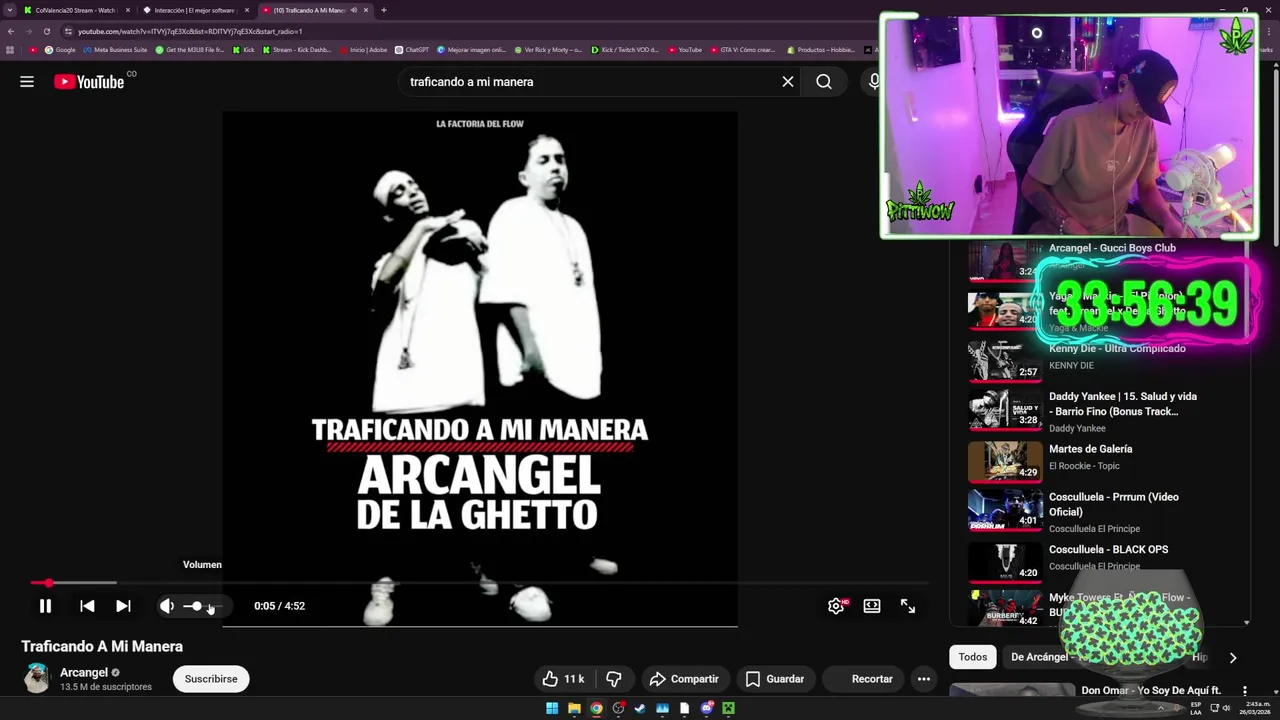Open Arcangel channel name link
Viewport: 1280px width, 720px height.
[x=83, y=673]
